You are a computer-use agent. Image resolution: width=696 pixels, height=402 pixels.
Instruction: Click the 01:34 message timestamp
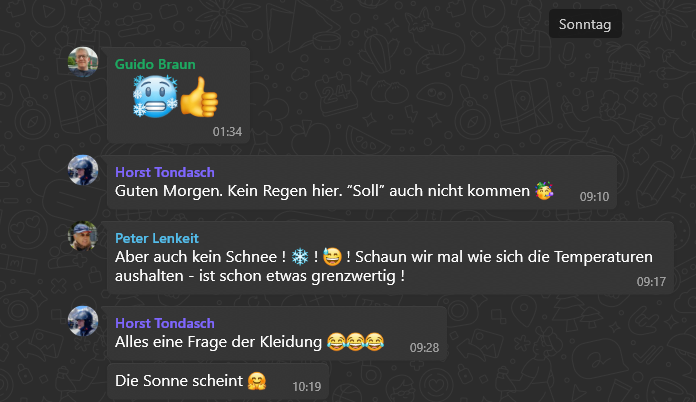click(227, 132)
